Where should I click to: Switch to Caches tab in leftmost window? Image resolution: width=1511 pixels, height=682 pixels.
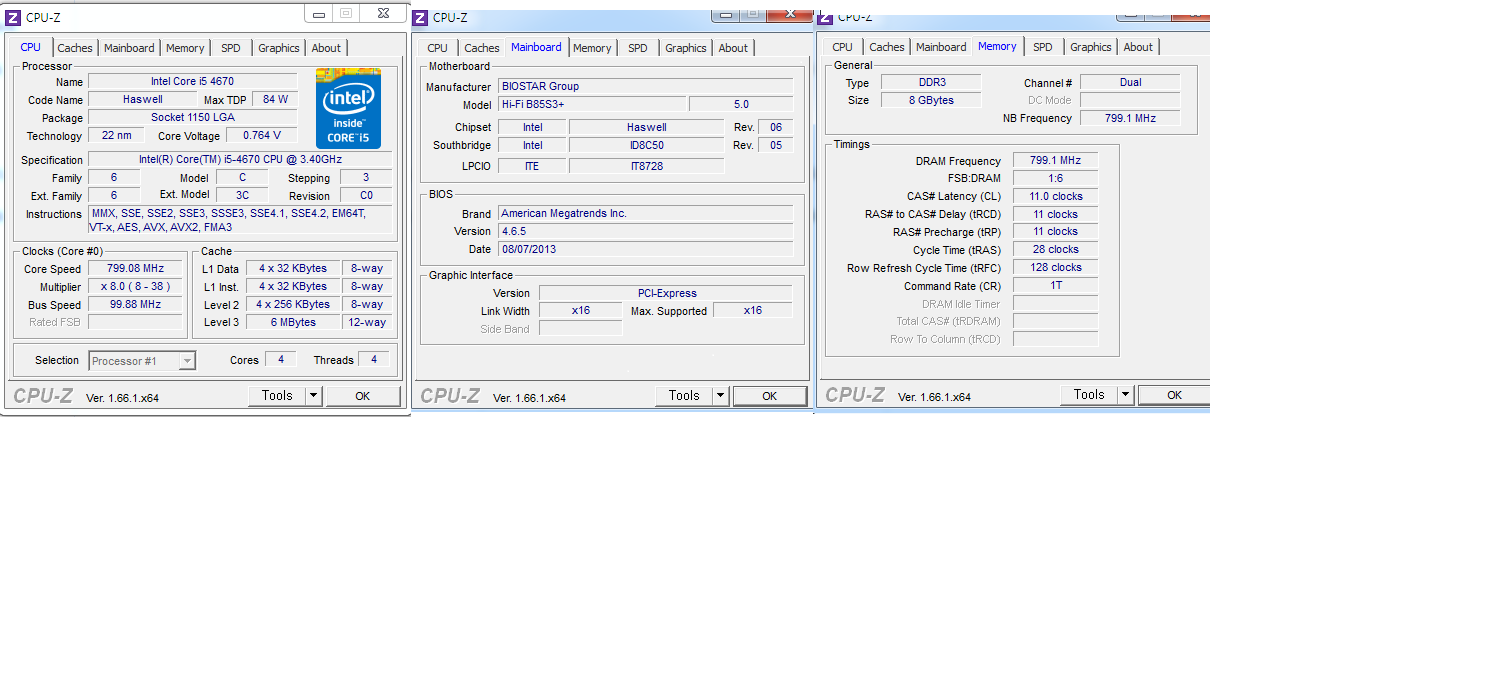(x=75, y=48)
